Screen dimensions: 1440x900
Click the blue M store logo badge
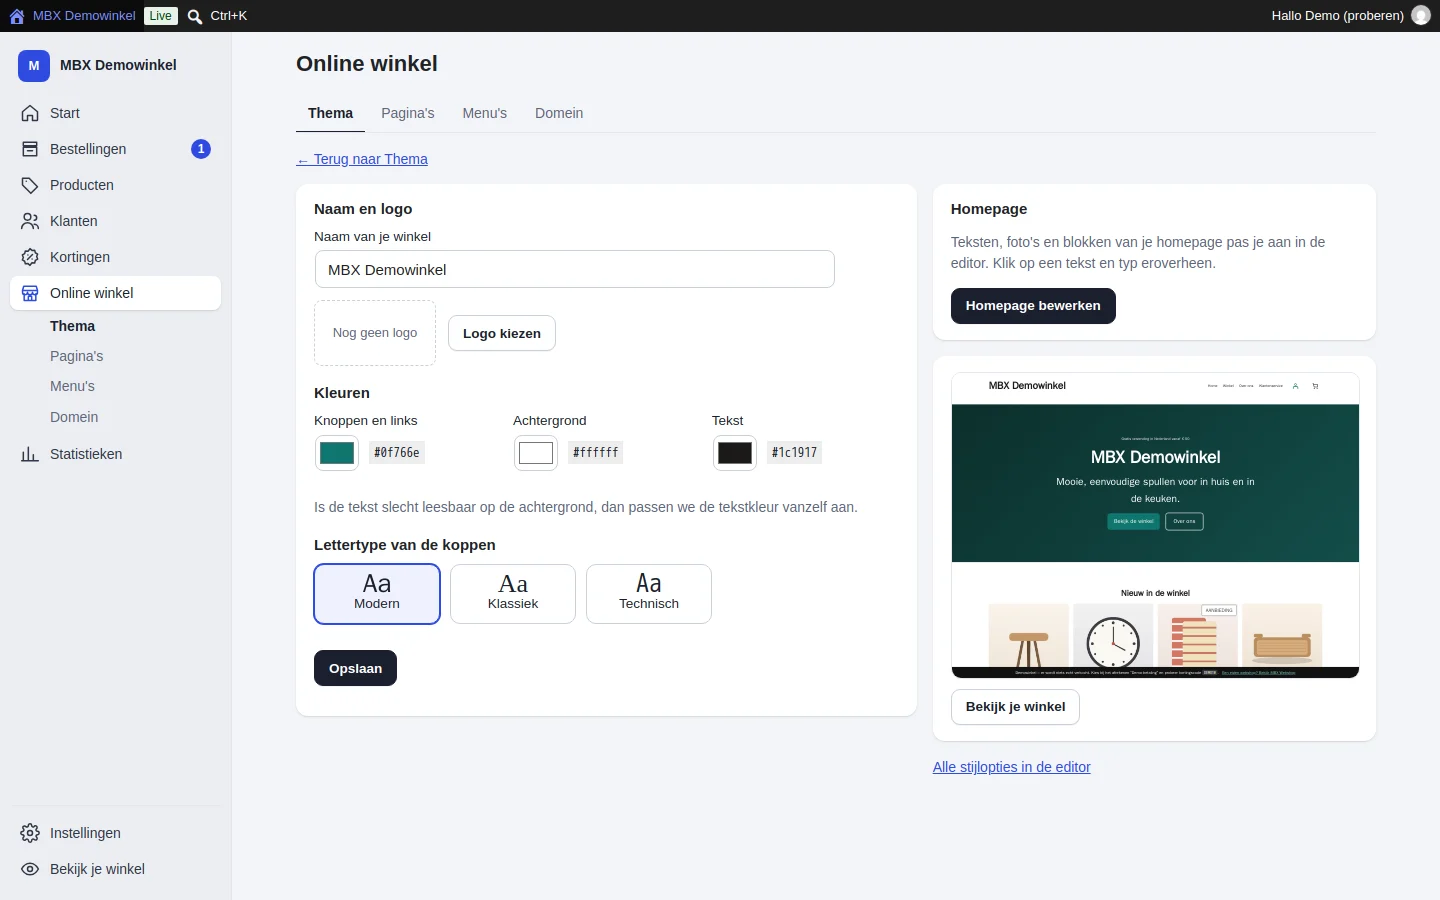coord(34,66)
